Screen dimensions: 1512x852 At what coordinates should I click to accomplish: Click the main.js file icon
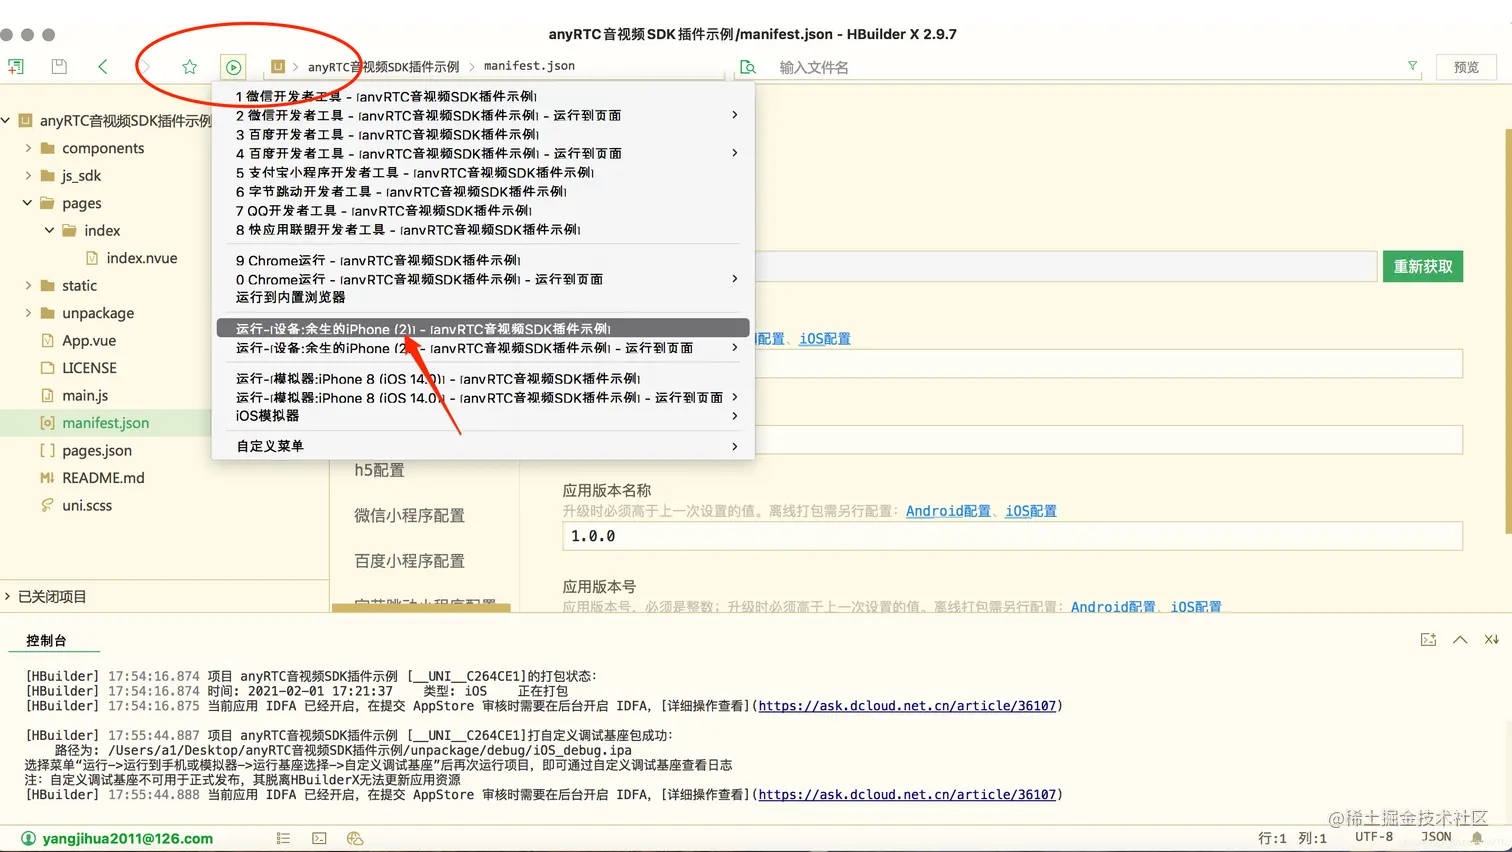point(47,395)
